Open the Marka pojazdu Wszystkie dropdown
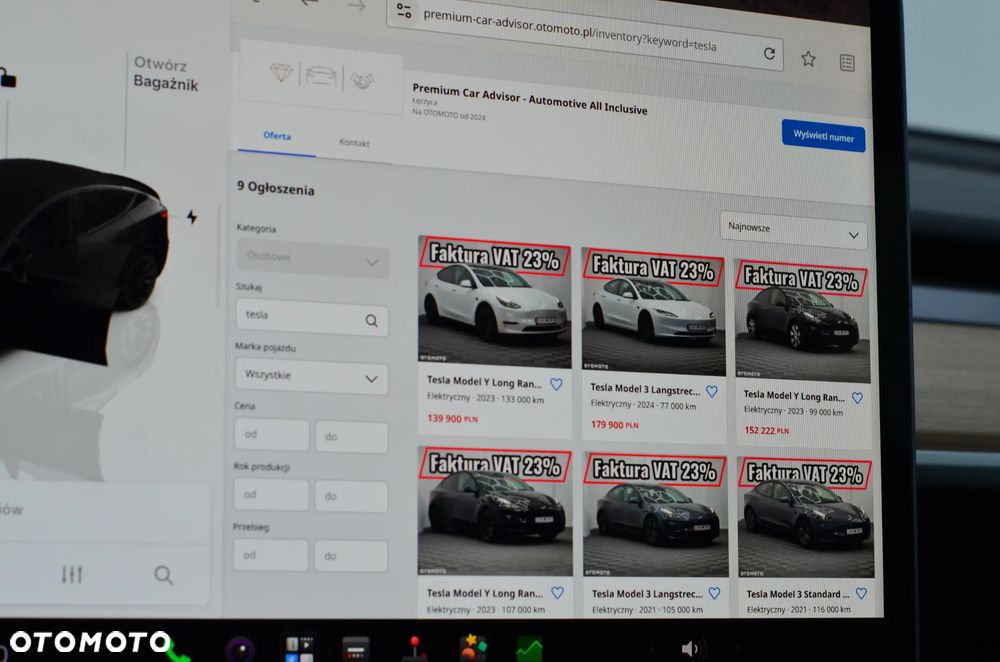This screenshot has height=662, width=1000. point(311,376)
